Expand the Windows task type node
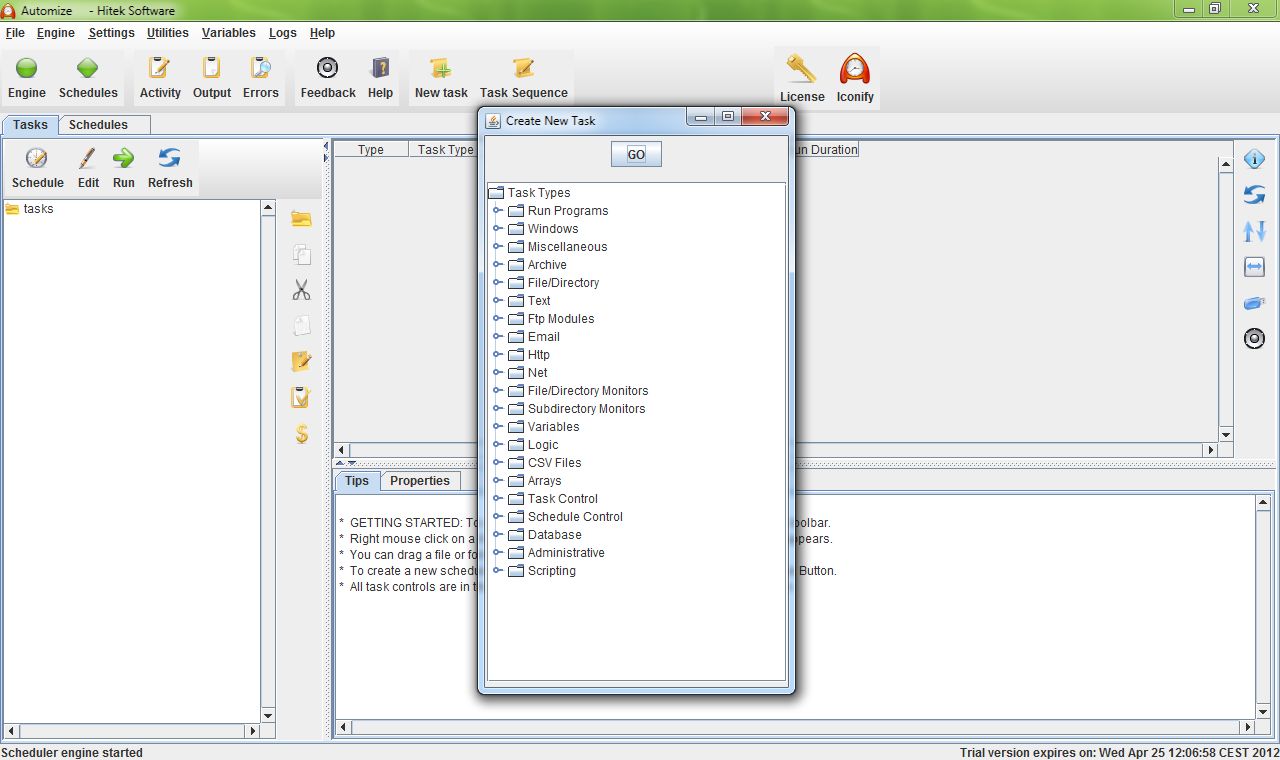The image size is (1280, 760). (498, 229)
